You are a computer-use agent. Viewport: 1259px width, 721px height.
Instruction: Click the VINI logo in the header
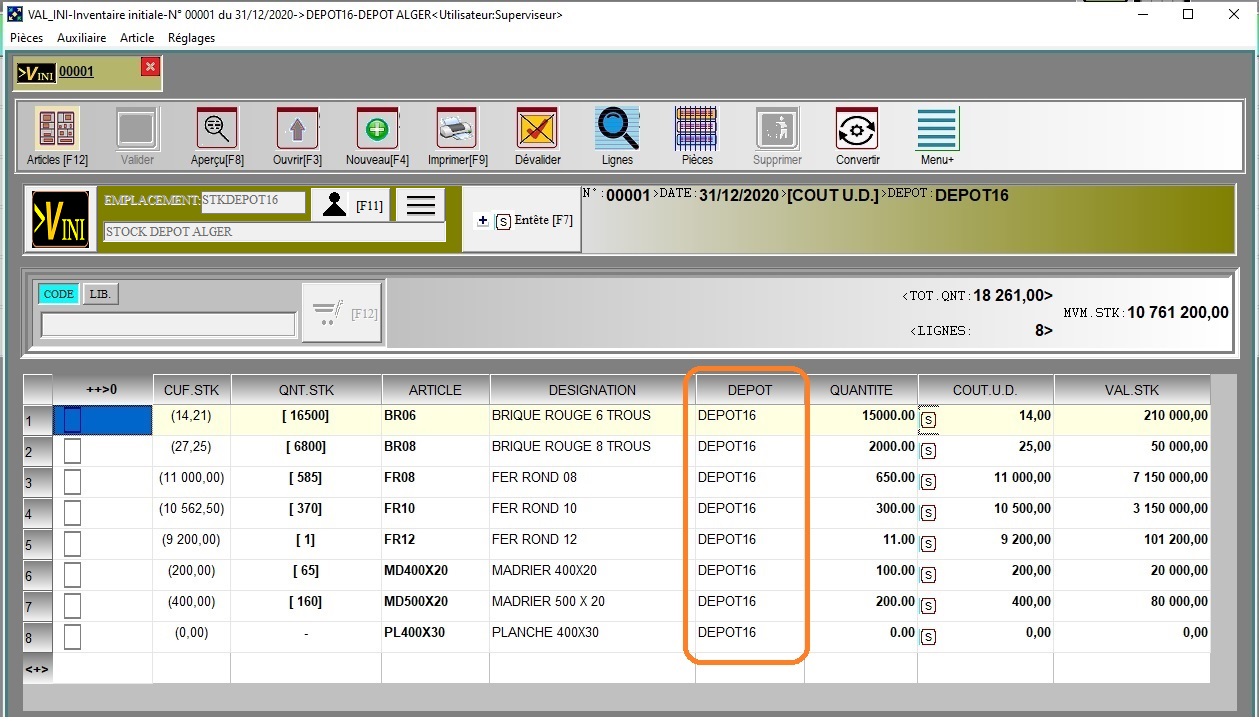pos(59,219)
